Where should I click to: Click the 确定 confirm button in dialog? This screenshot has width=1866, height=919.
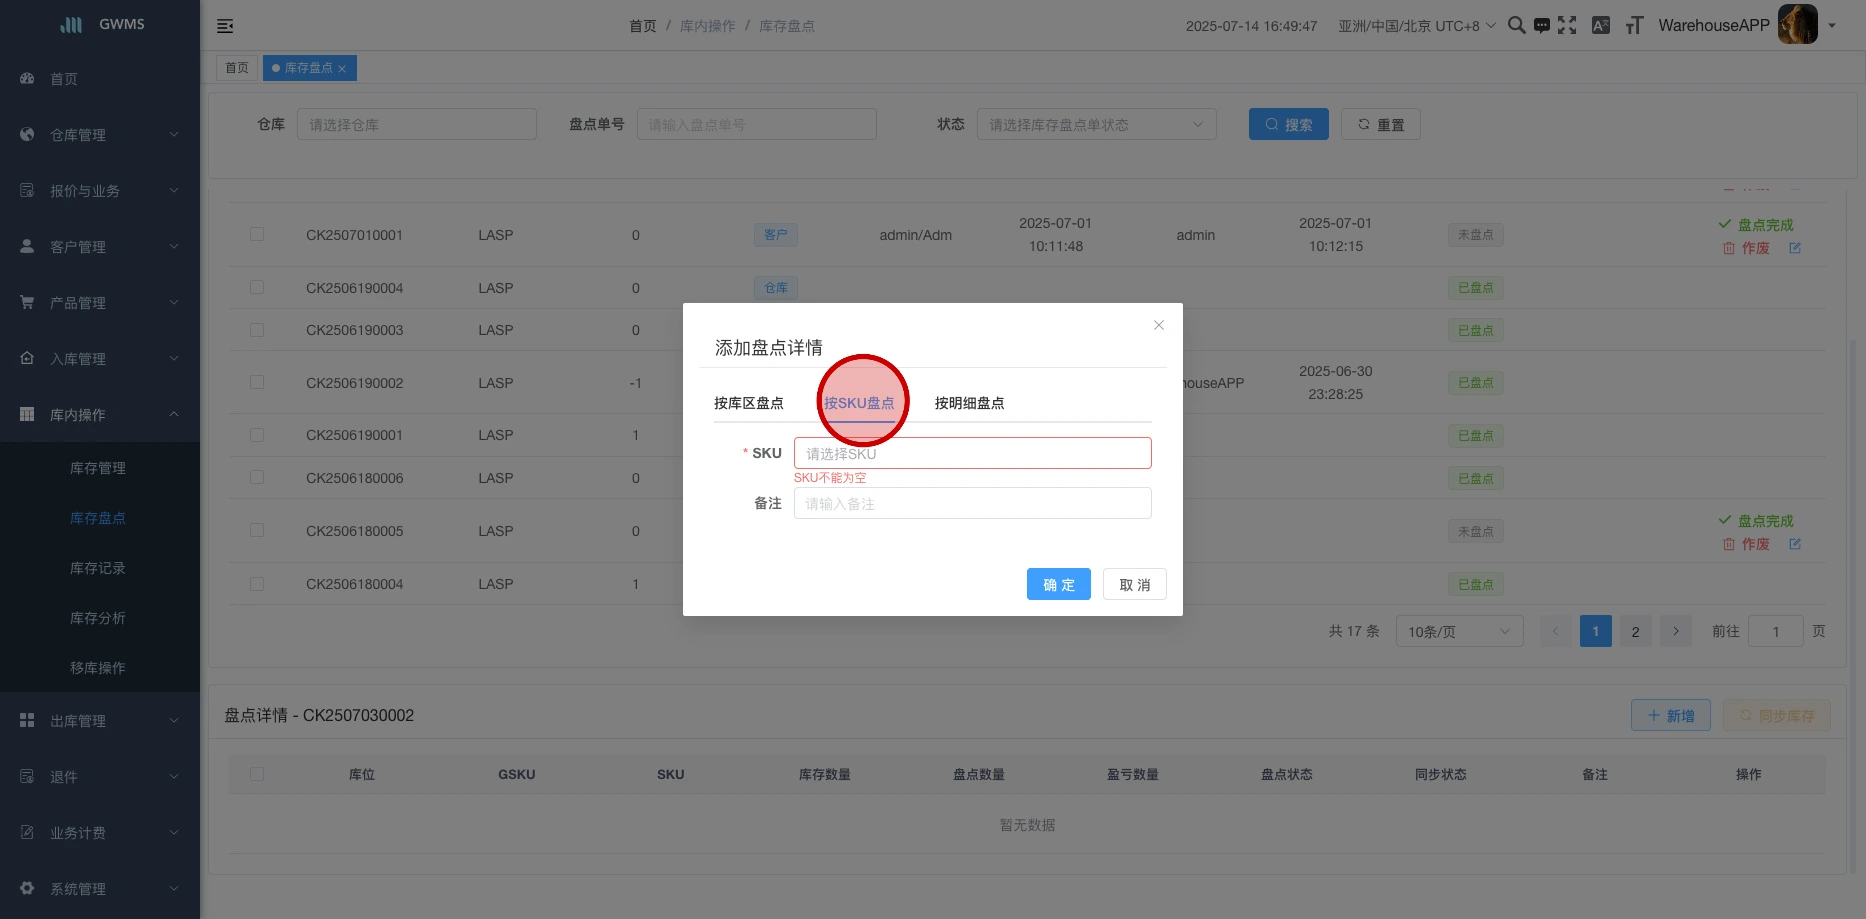(1058, 585)
